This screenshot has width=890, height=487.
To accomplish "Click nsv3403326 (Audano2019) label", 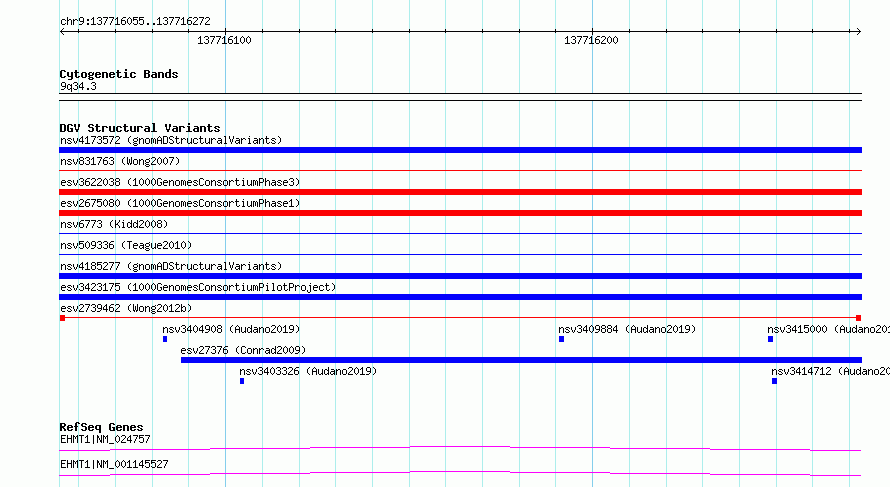I will [308, 371].
